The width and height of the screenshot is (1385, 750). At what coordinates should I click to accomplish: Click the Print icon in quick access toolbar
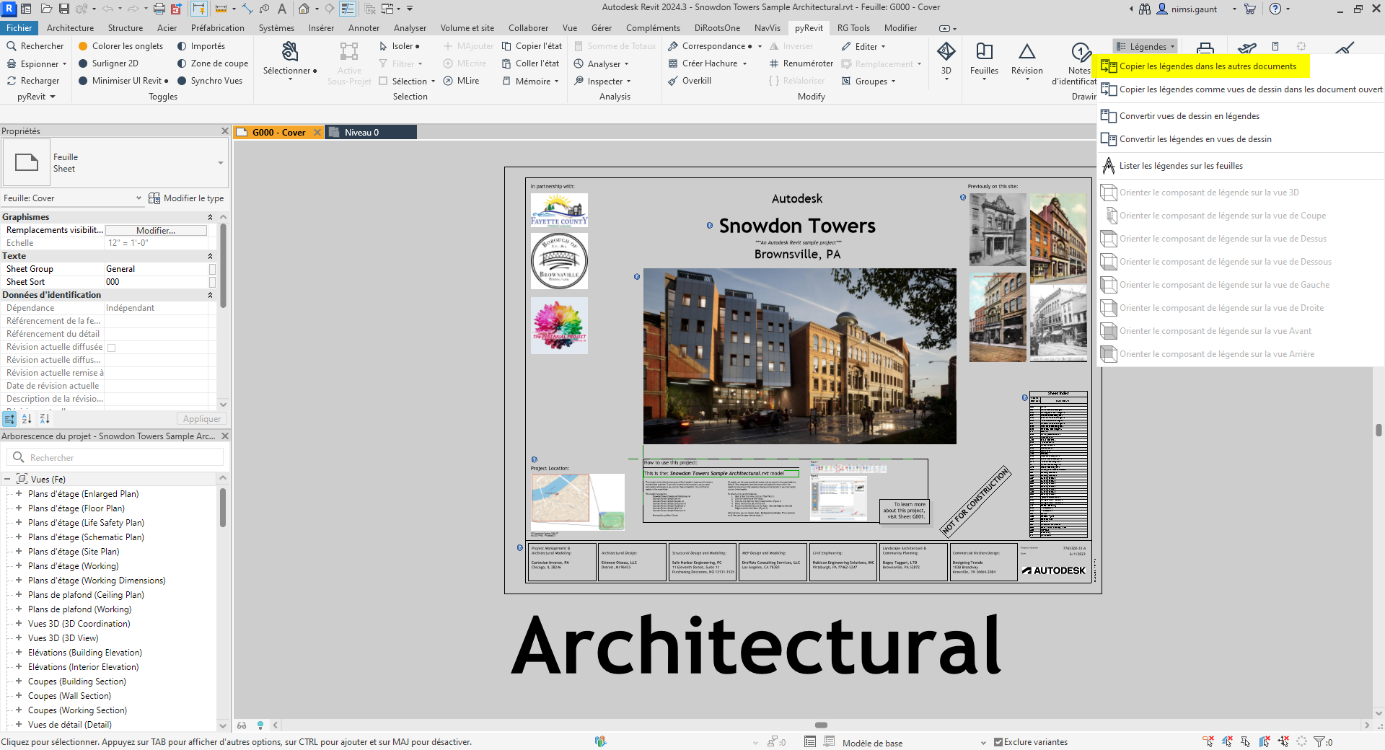159,8
